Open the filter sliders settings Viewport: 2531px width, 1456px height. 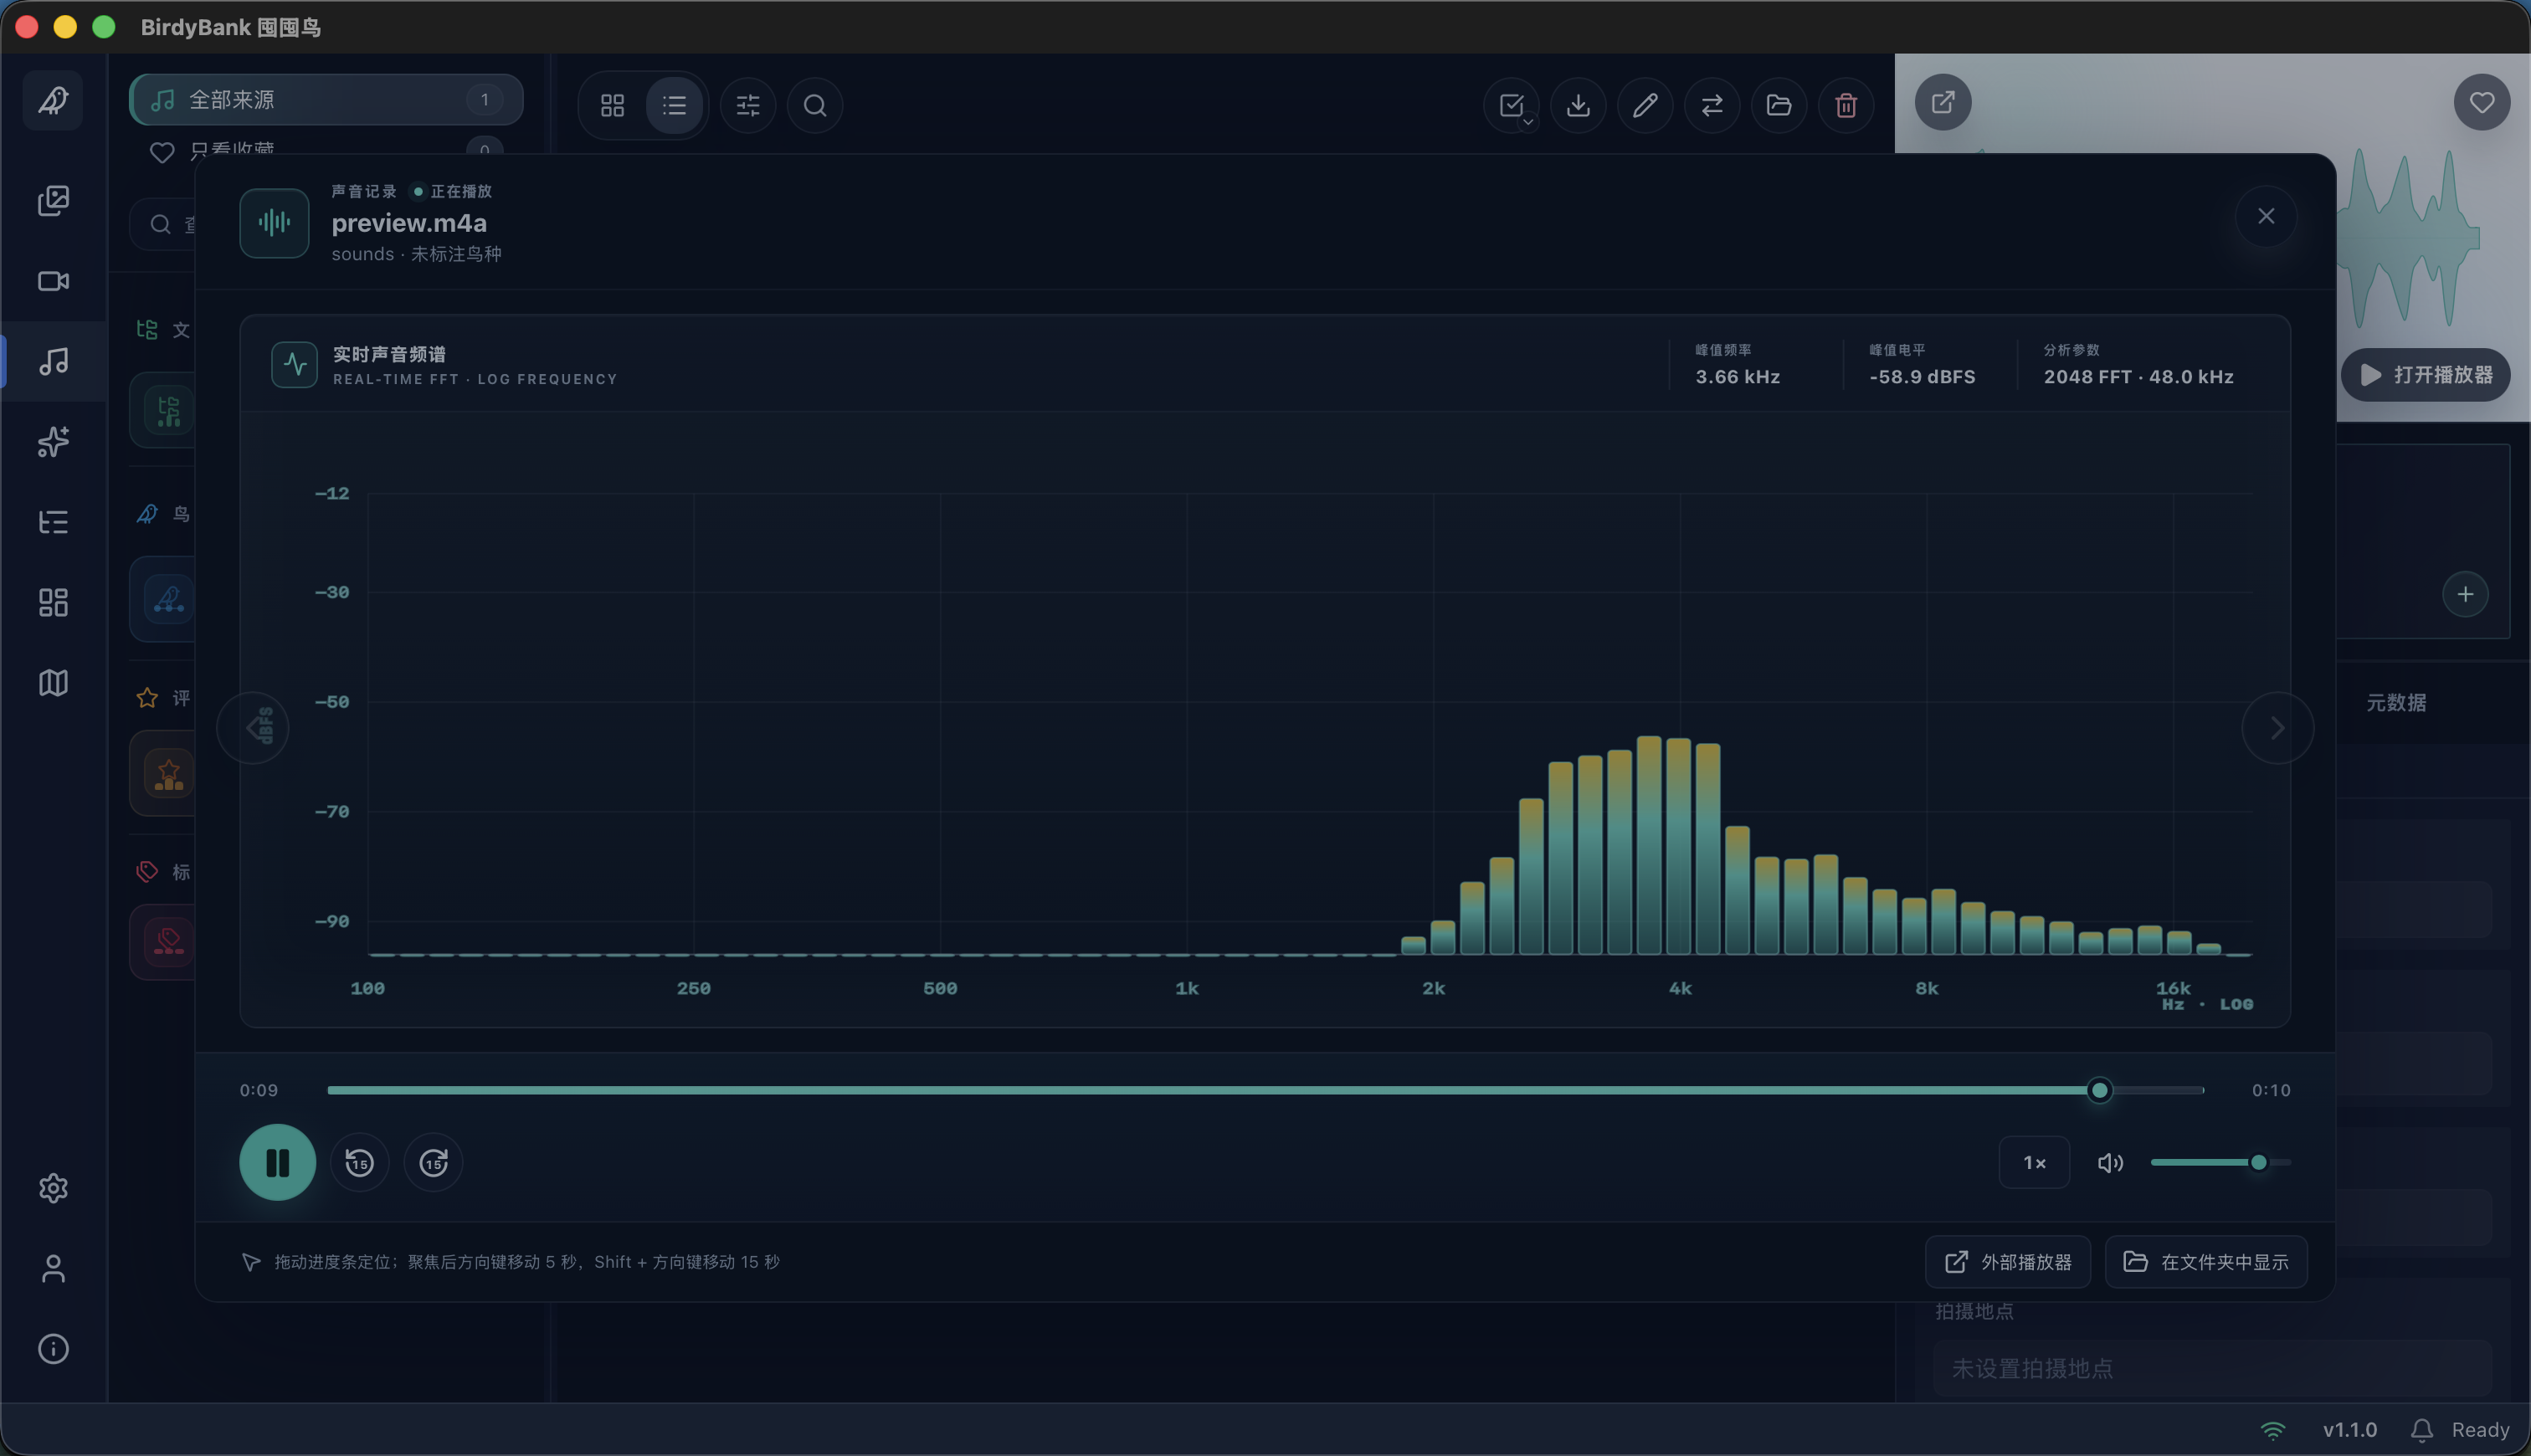tap(748, 105)
